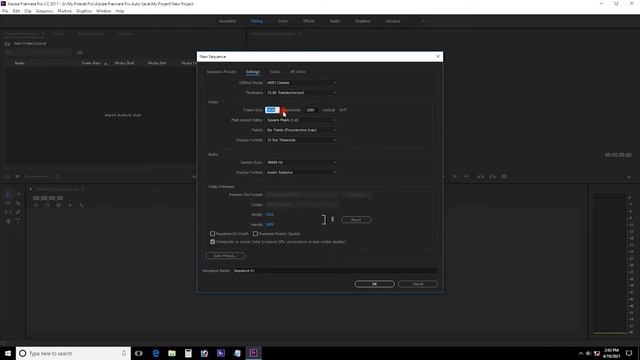Screen dimensions: 640x360
Task: Switch to the Tracks tab
Action: point(275,72)
